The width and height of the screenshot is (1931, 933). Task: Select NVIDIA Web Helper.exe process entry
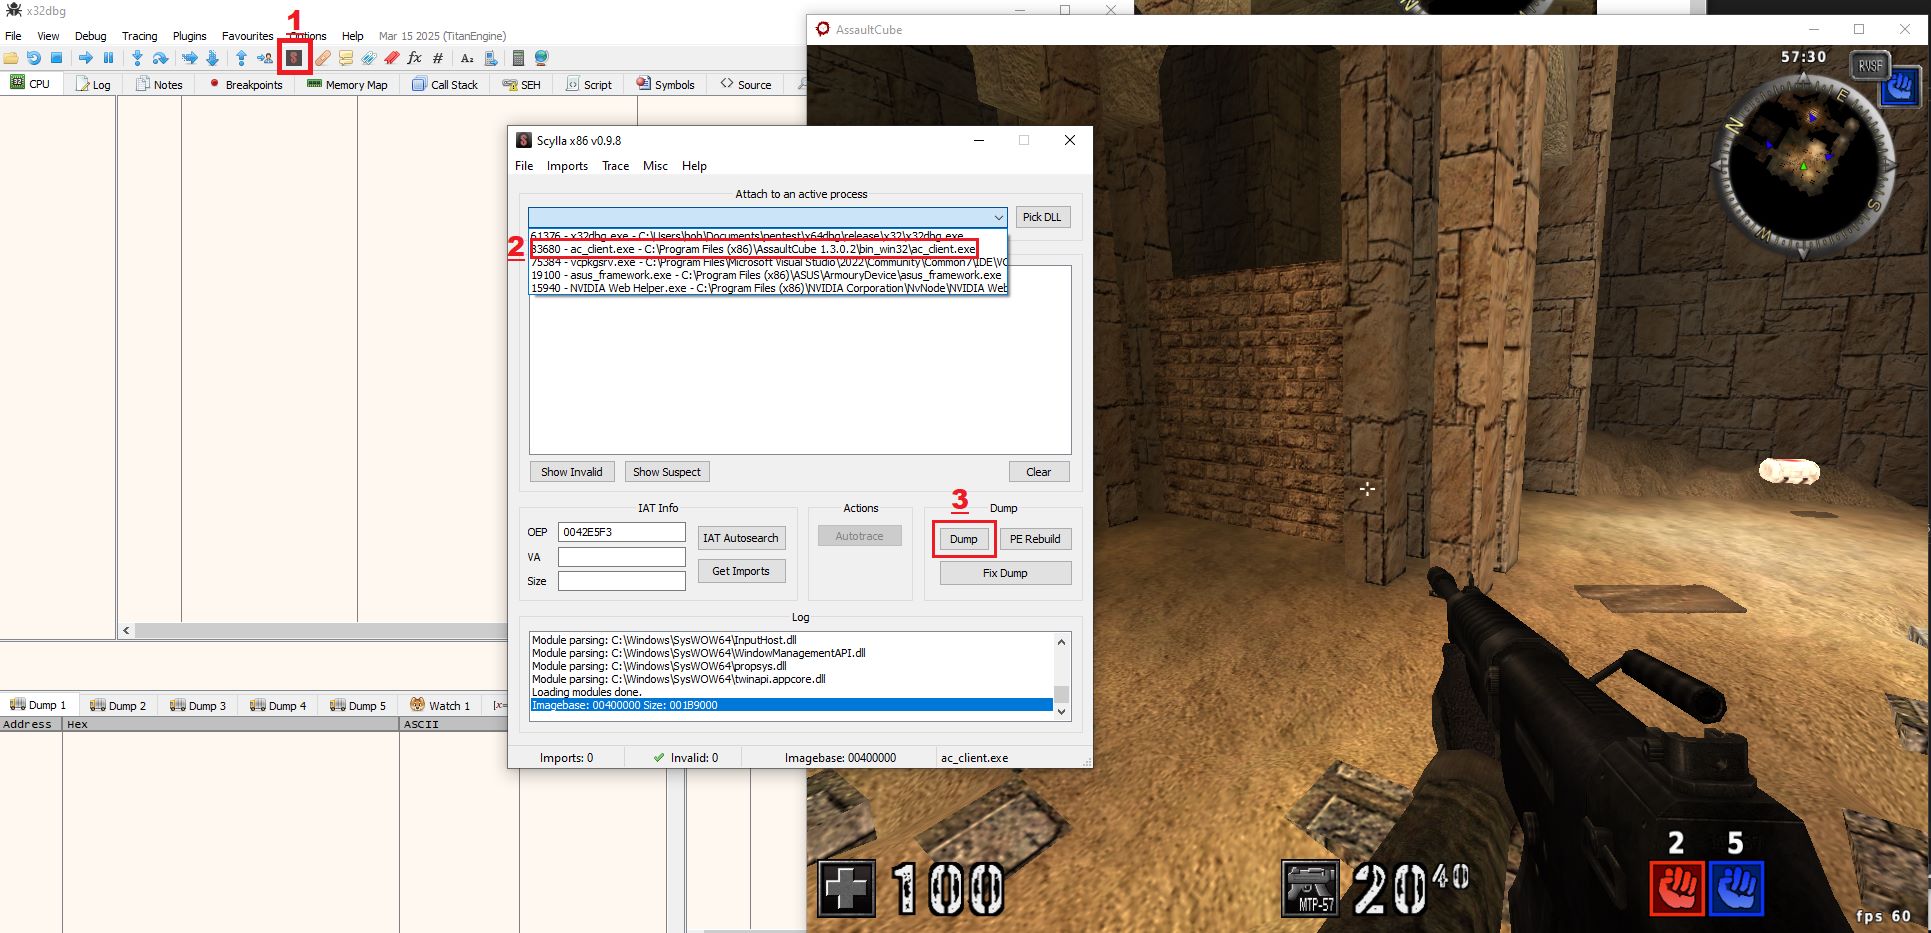point(768,288)
